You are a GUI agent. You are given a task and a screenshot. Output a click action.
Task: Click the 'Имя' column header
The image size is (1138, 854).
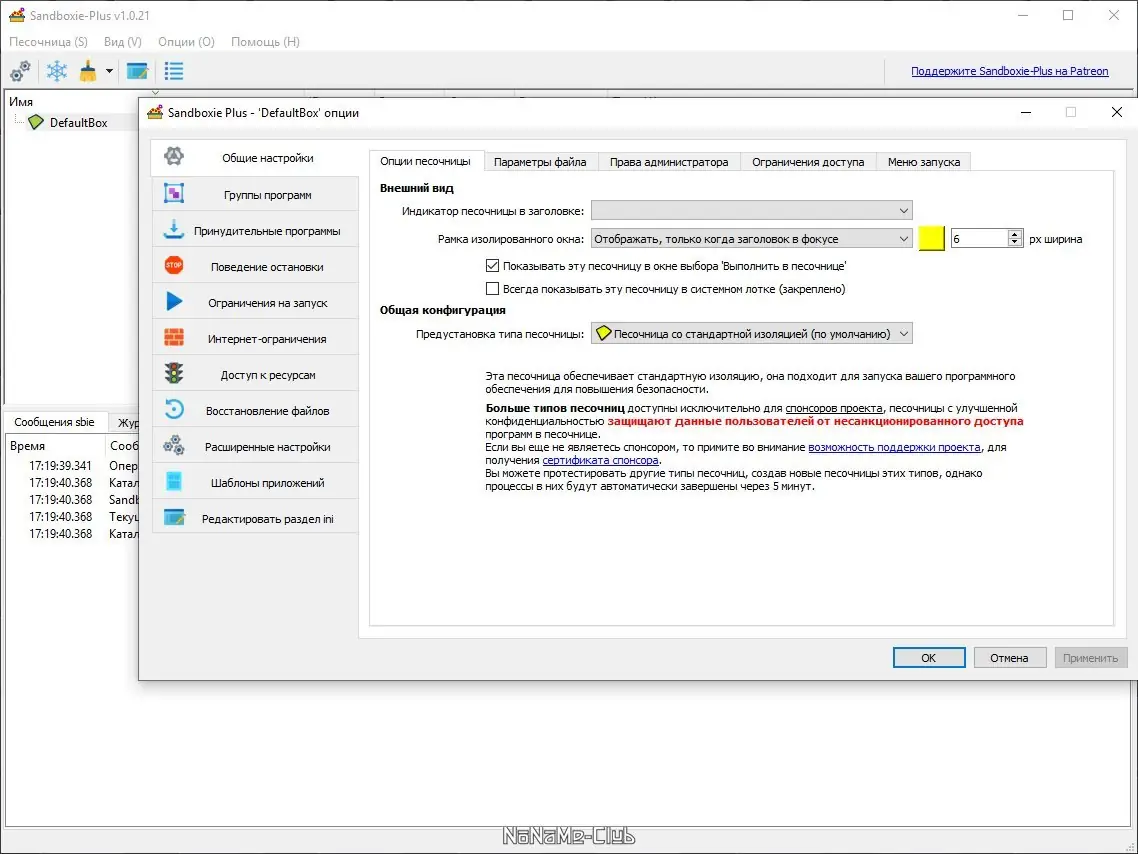[x=21, y=102]
